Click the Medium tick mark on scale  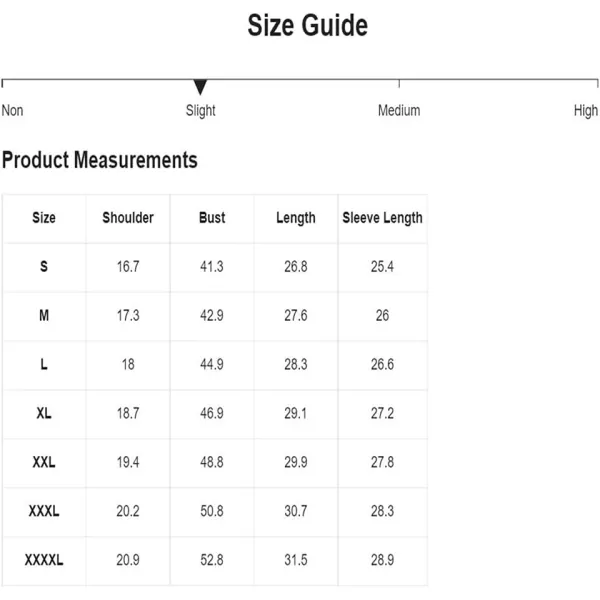click(x=399, y=83)
